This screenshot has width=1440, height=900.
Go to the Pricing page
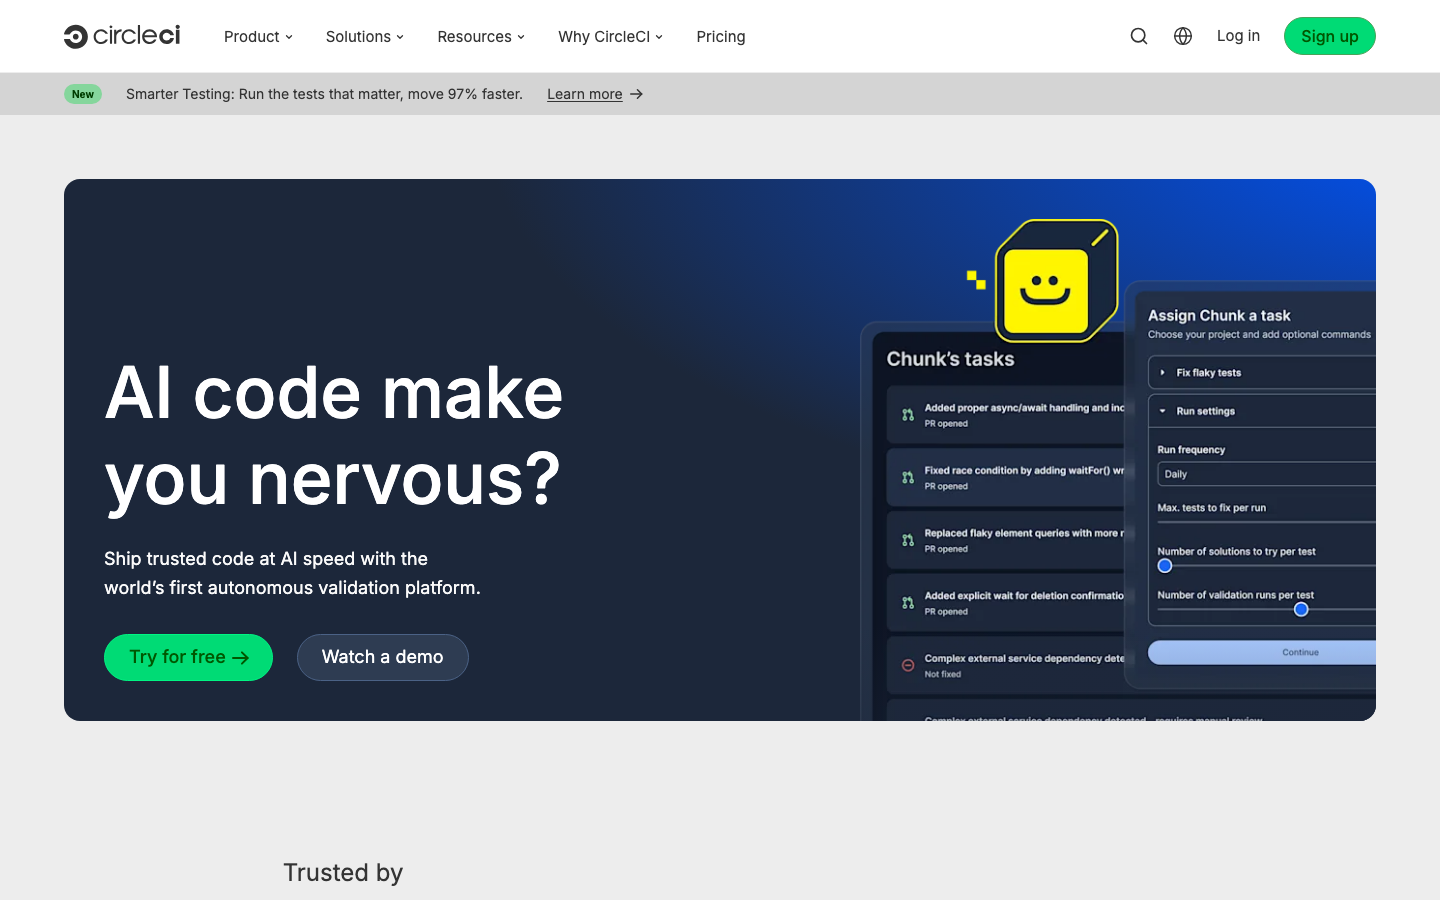721,37
